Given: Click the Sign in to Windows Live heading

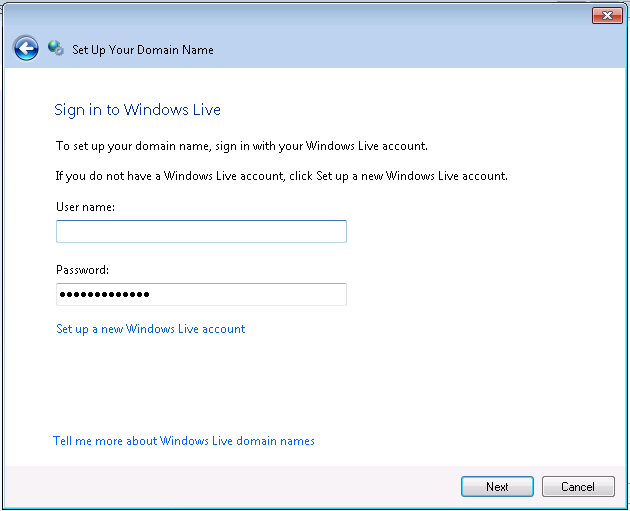Looking at the screenshot, I should [x=137, y=110].
